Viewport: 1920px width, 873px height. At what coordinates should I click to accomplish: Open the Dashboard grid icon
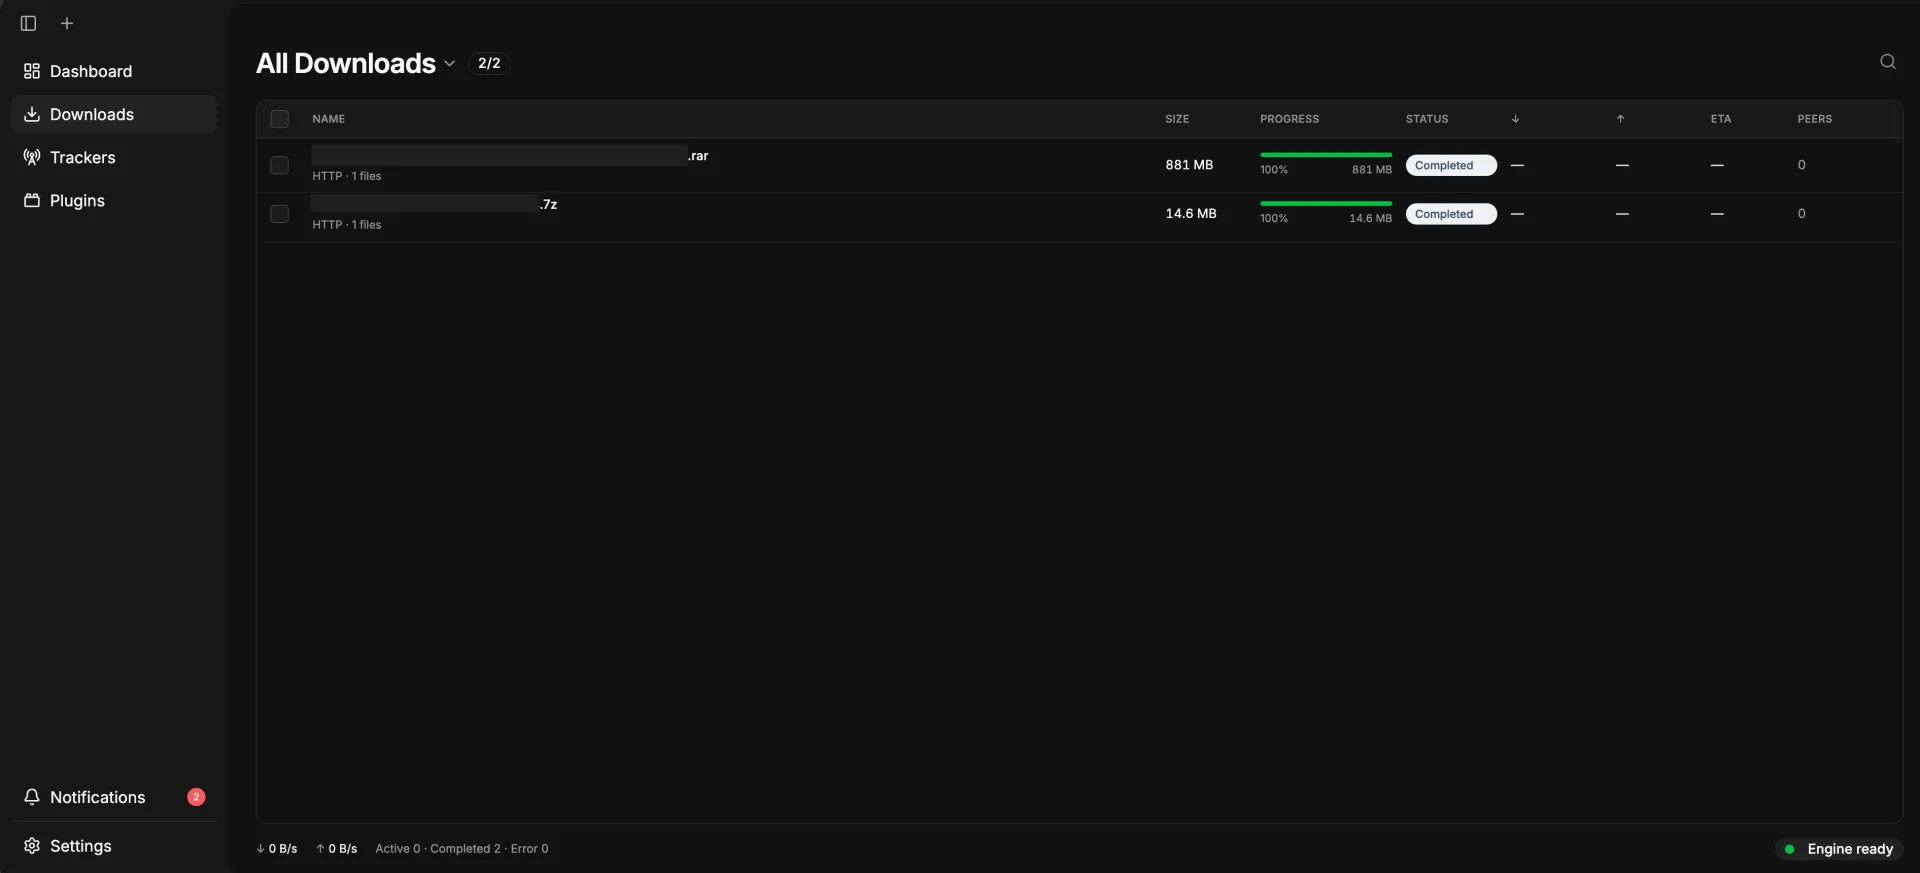click(32, 71)
